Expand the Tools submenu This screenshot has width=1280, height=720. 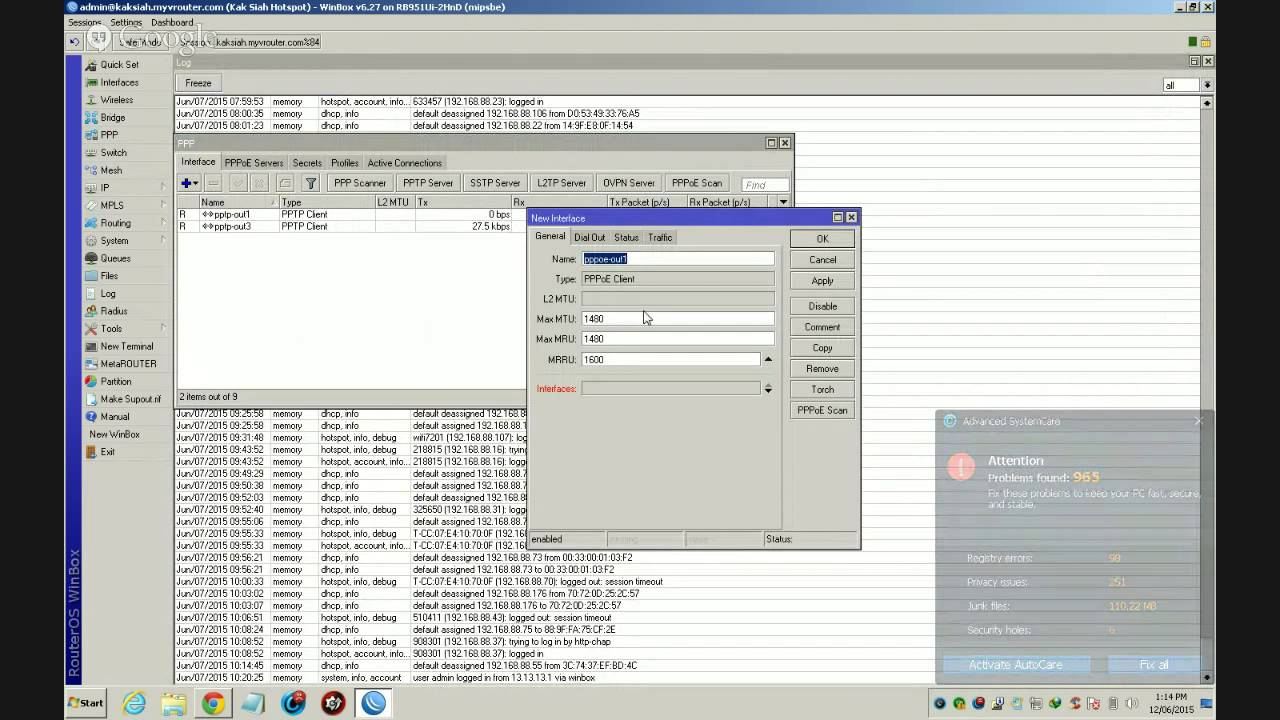pos(163,329)
